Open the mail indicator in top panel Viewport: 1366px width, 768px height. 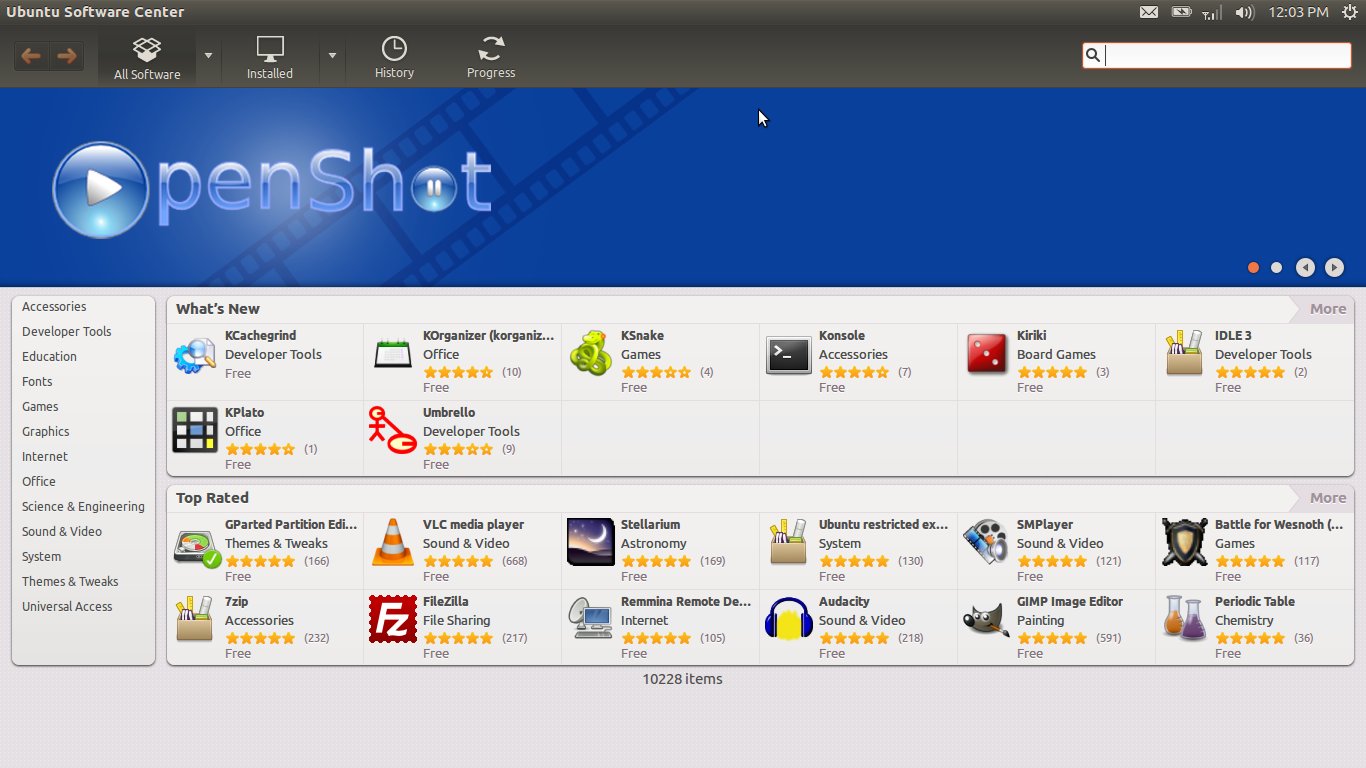tap(1149, 12)
